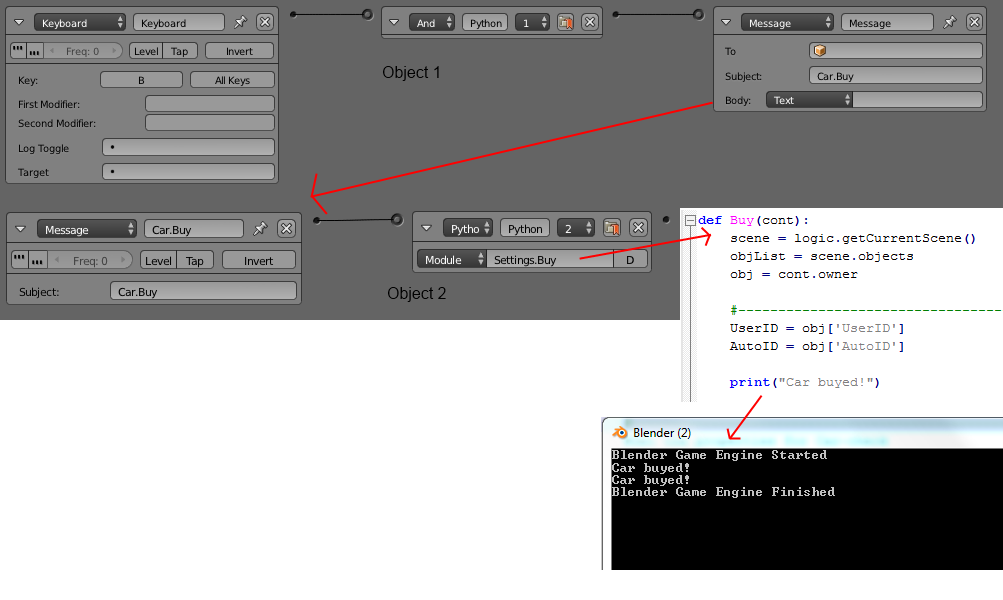Open Keyboard sensor type dropdown
The height and width of the screenshot is (600, 1003).
point(80,23)
